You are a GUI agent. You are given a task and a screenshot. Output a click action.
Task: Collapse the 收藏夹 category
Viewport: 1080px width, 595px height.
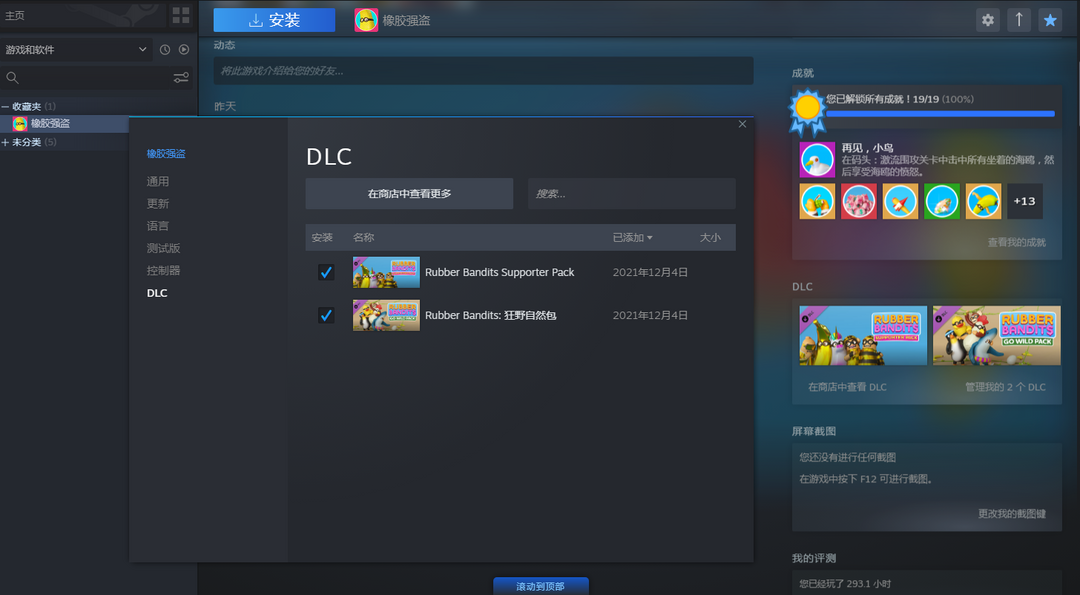point(5,106)
